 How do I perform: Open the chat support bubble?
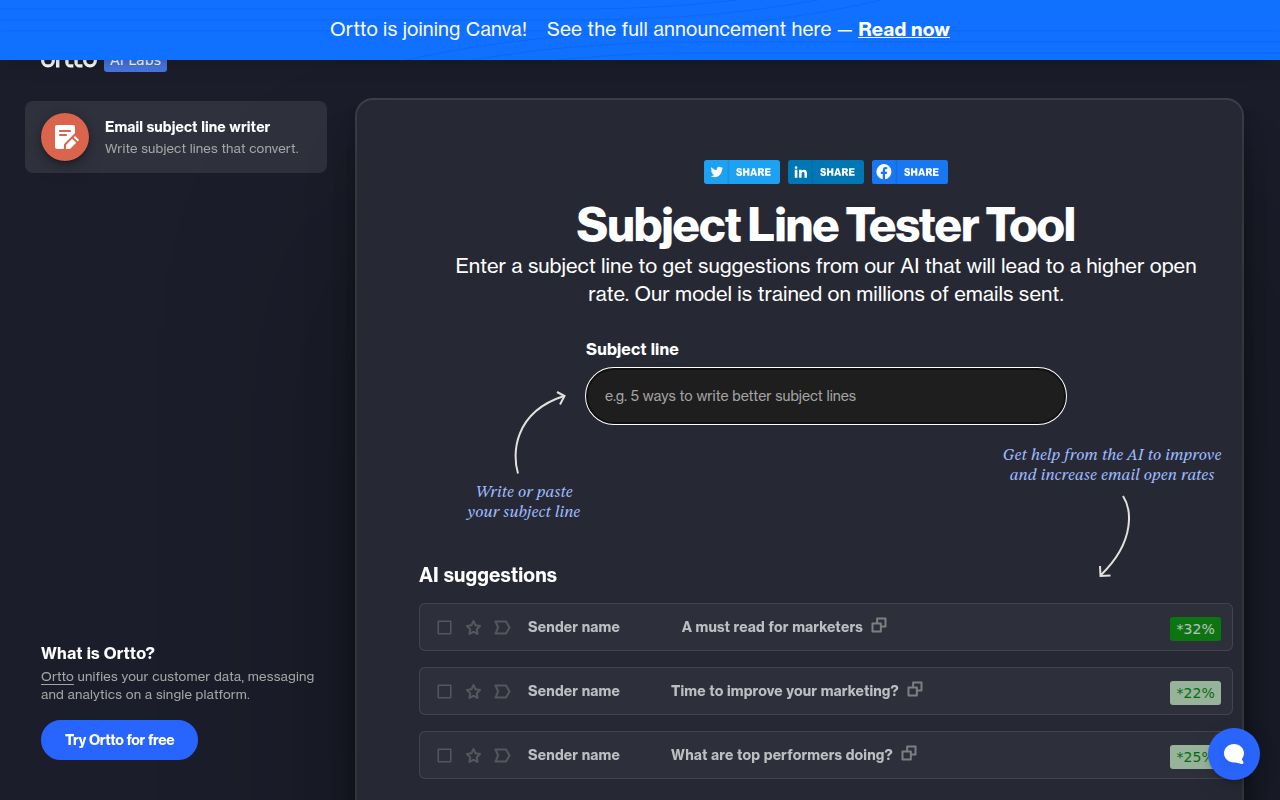click(1234, 754)
